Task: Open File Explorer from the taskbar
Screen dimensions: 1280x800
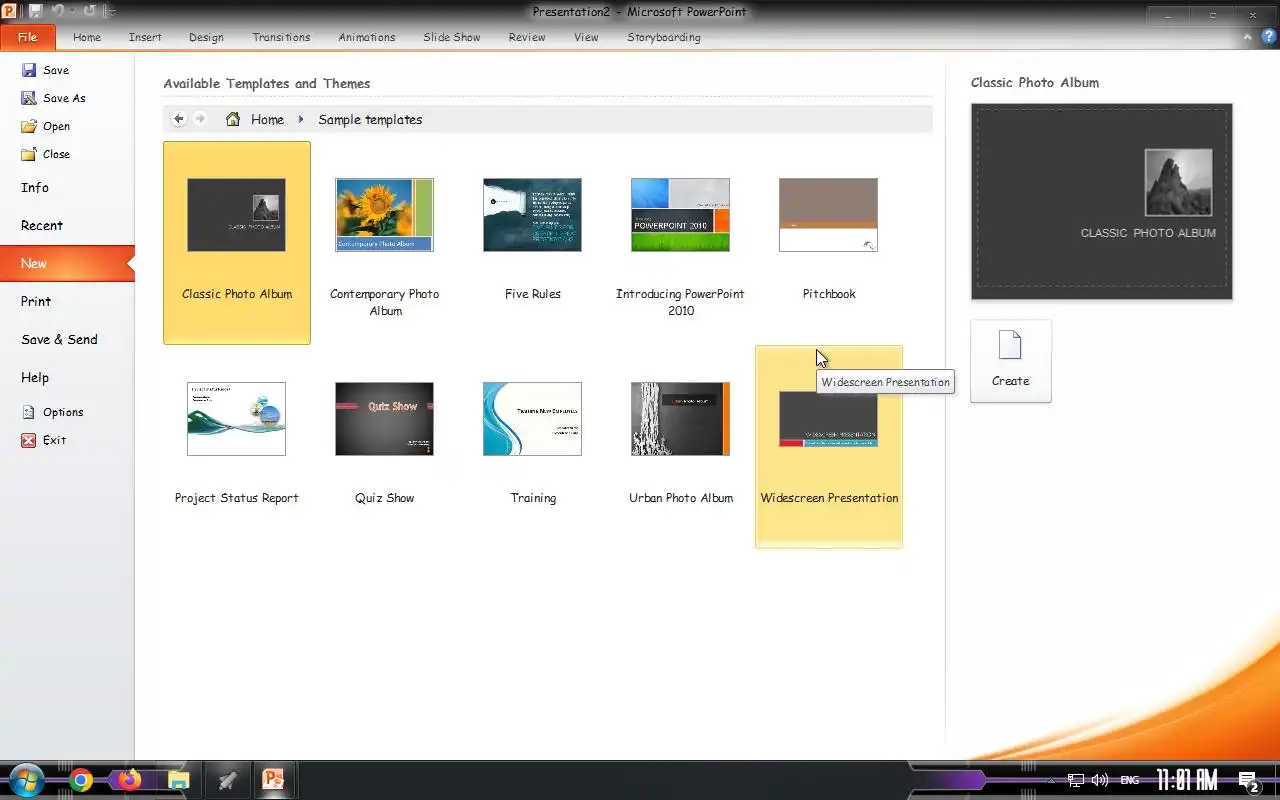Action: coord(178,780)
